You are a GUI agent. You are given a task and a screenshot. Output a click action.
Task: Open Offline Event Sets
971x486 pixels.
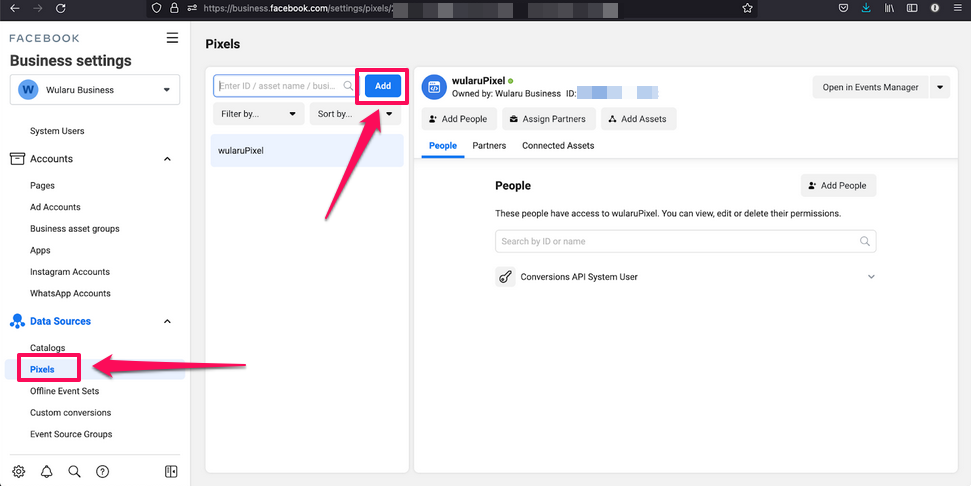[x=64, y=391]
